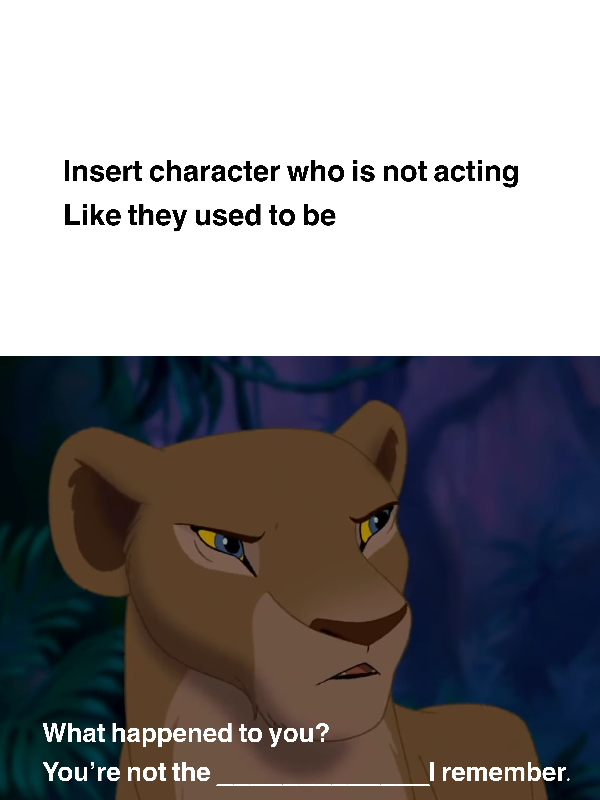Click the word 'character' in the heading

click(x=214, y=172)
